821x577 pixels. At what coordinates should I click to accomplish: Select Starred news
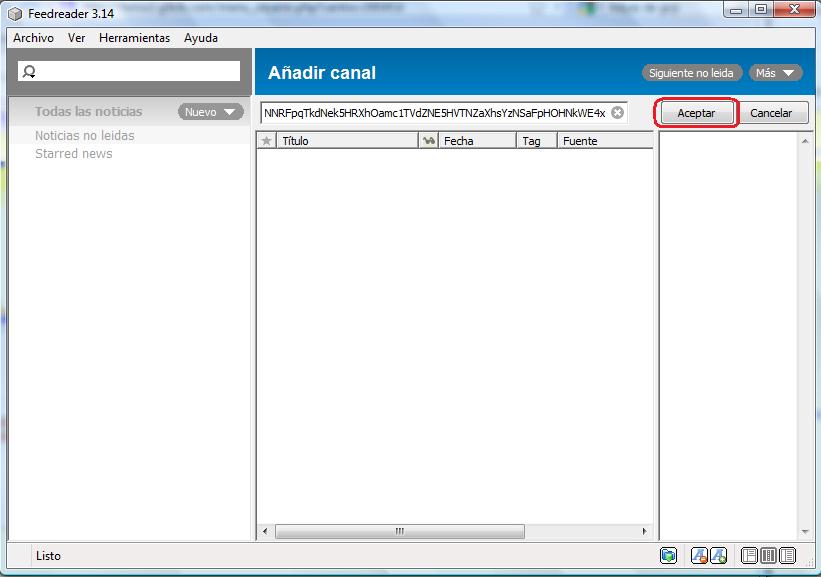[x=74, y=153]
